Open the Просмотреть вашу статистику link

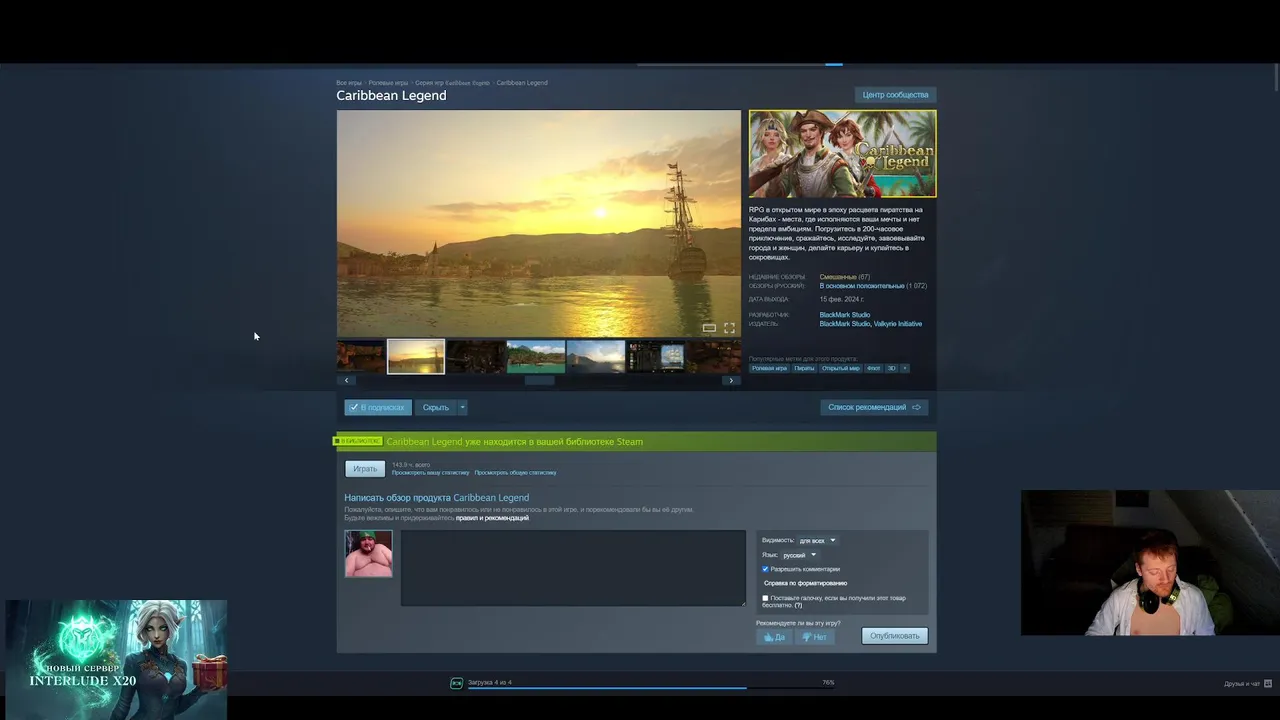click(x=431, y=473)
